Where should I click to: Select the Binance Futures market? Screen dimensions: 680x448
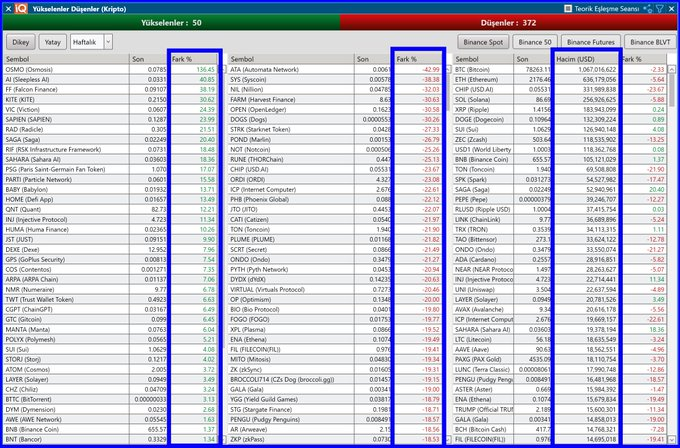coord(591,42)
